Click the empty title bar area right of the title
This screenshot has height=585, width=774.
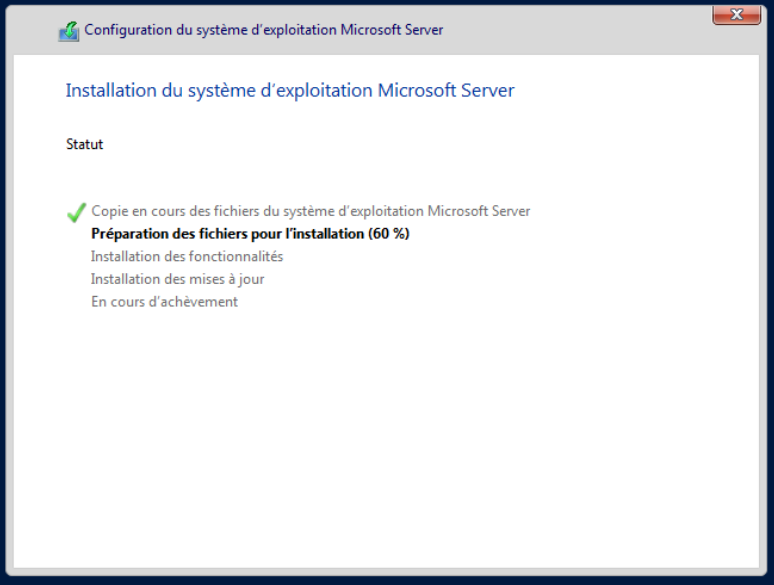pos(580,30)
